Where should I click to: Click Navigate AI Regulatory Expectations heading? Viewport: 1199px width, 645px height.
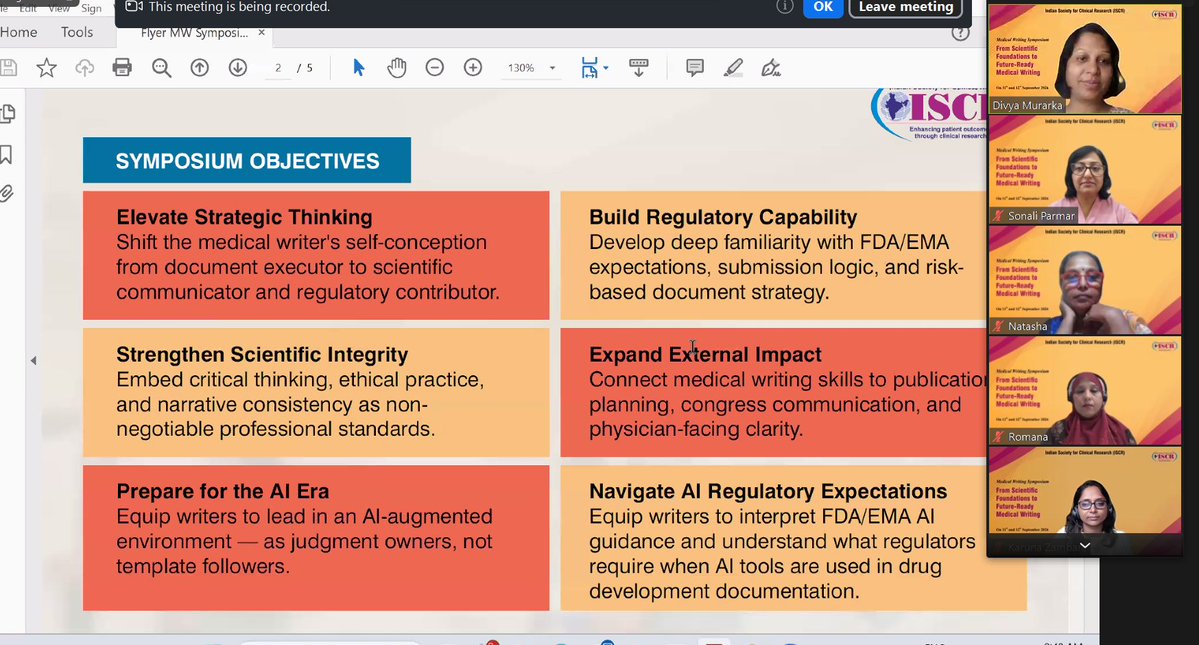[x=768, y=491]
